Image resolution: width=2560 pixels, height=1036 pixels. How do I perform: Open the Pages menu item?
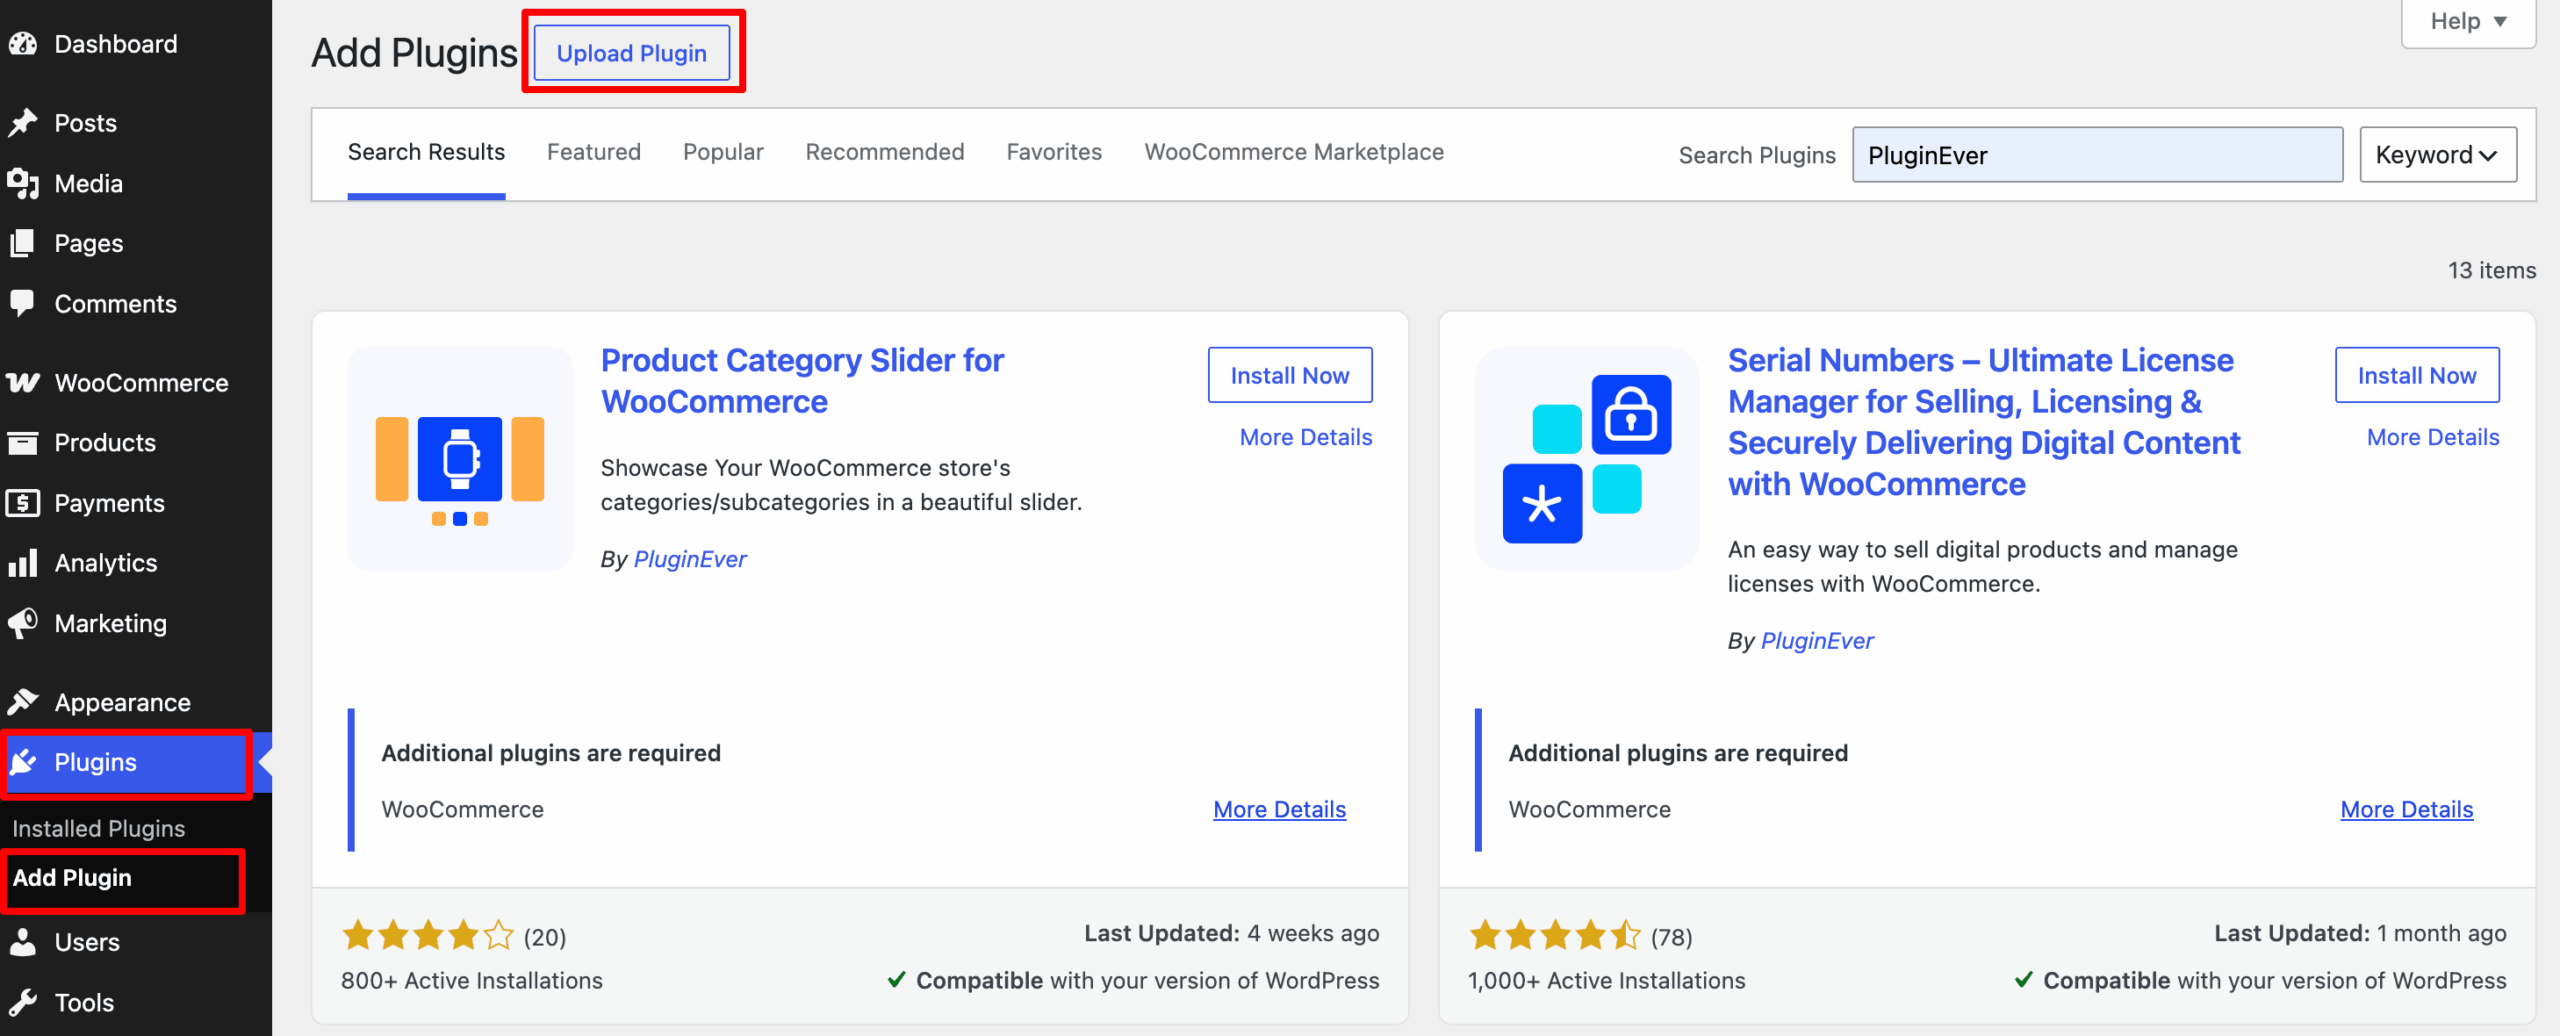(x=136, y=243)
